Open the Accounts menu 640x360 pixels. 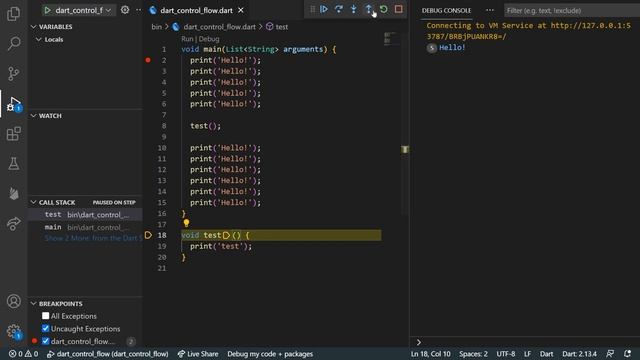click(x=13, y=301)
